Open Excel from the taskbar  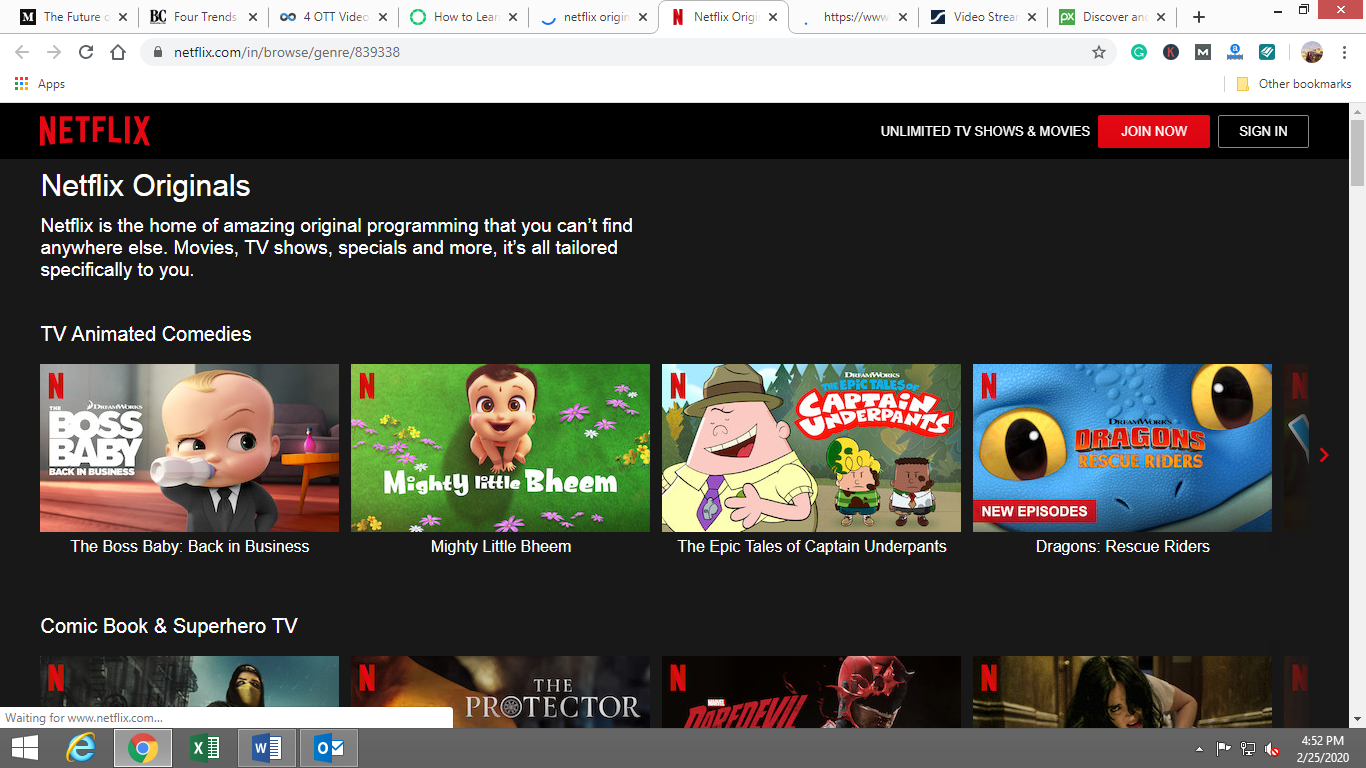206,747
